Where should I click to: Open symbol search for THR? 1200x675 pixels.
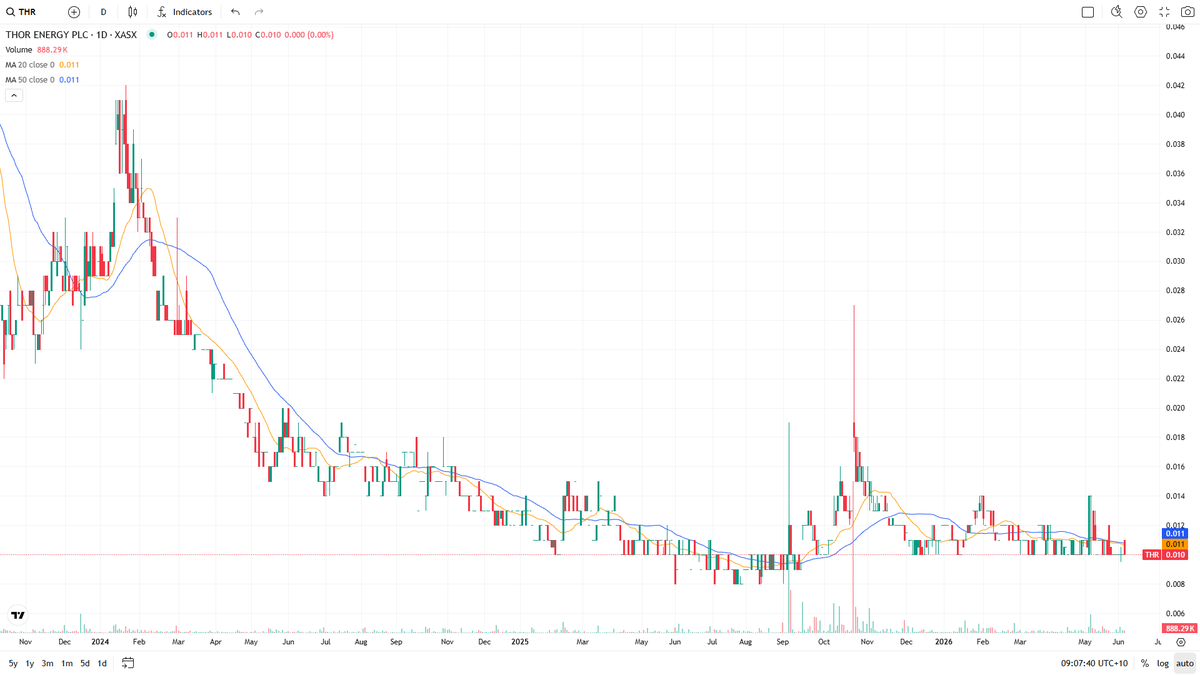22,12
